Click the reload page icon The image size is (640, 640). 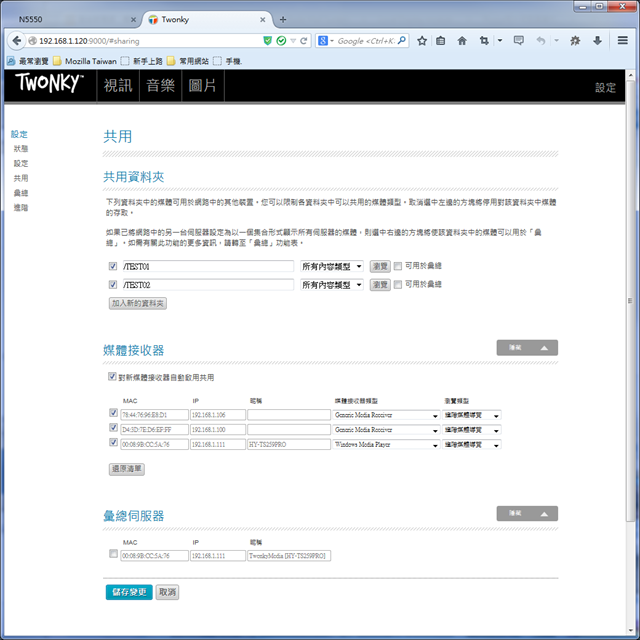point(304,41)
